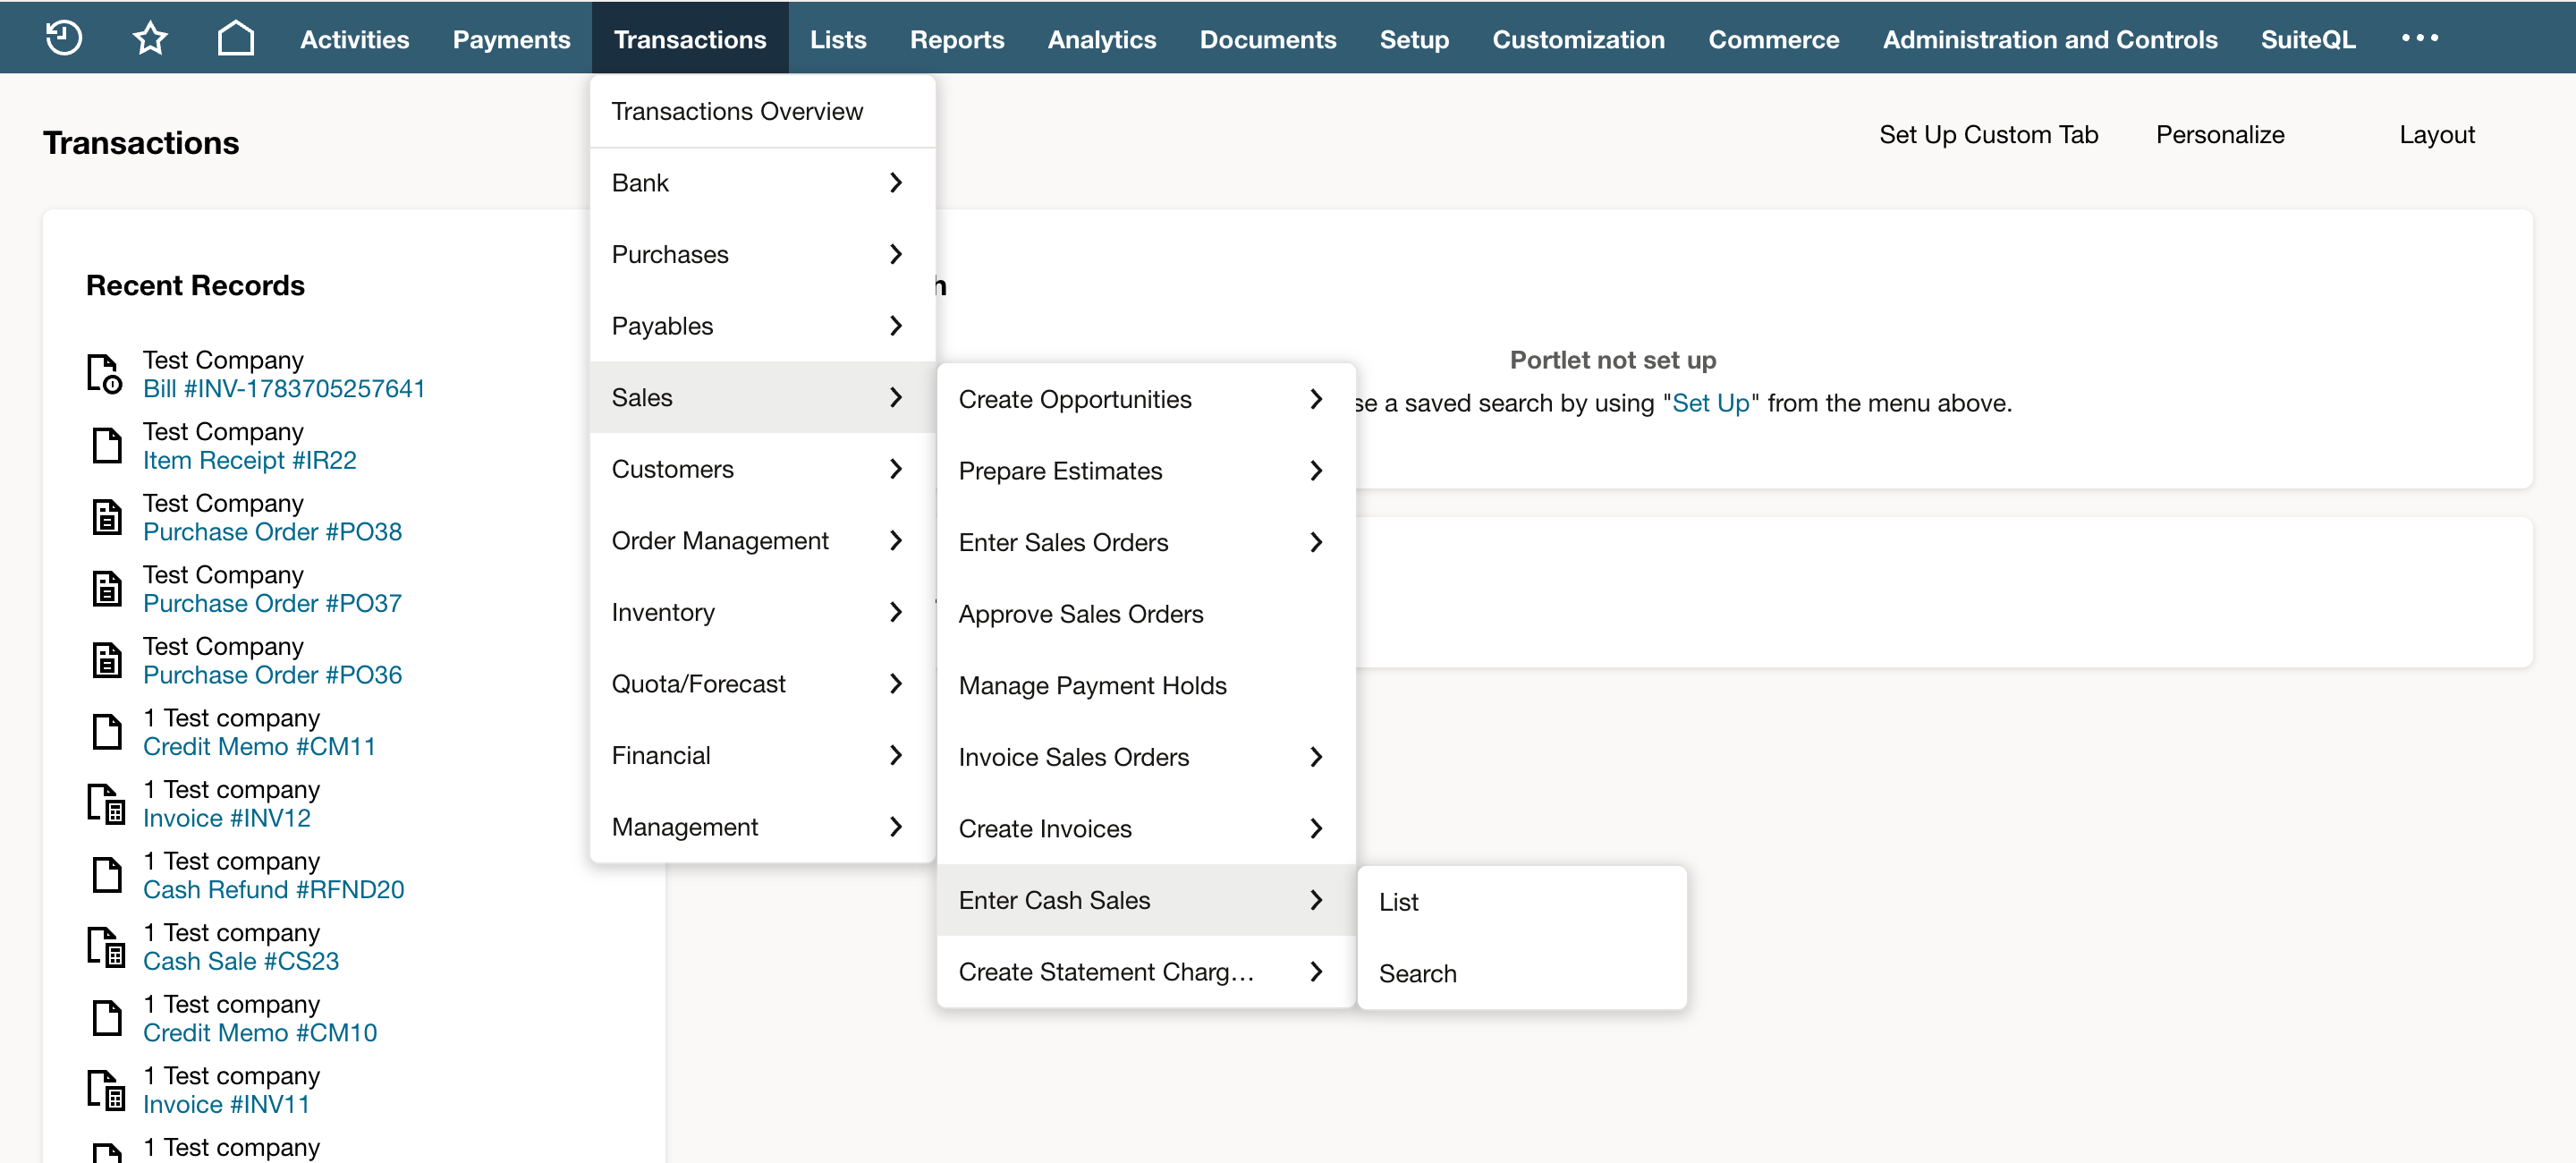The height and width of the screenshot is (1163, 2576).
Task: Open Cash Sale #CS23 record link
Action: coord(241,961)
